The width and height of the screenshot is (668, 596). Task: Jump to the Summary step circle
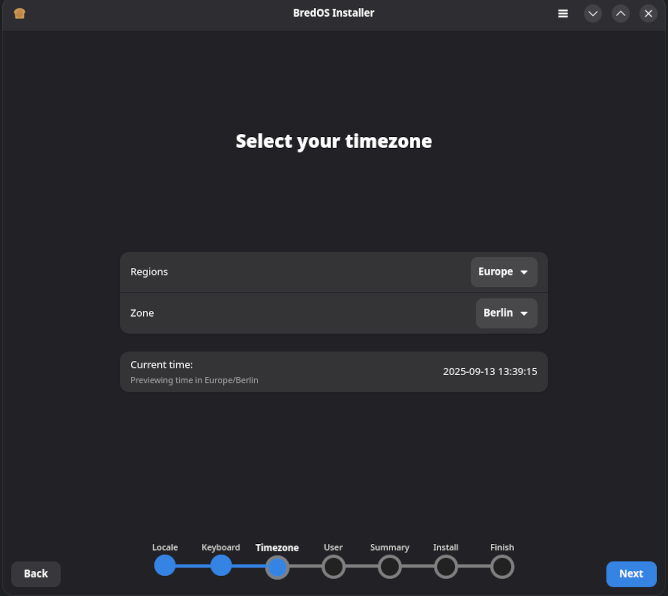tap(390, 567)
